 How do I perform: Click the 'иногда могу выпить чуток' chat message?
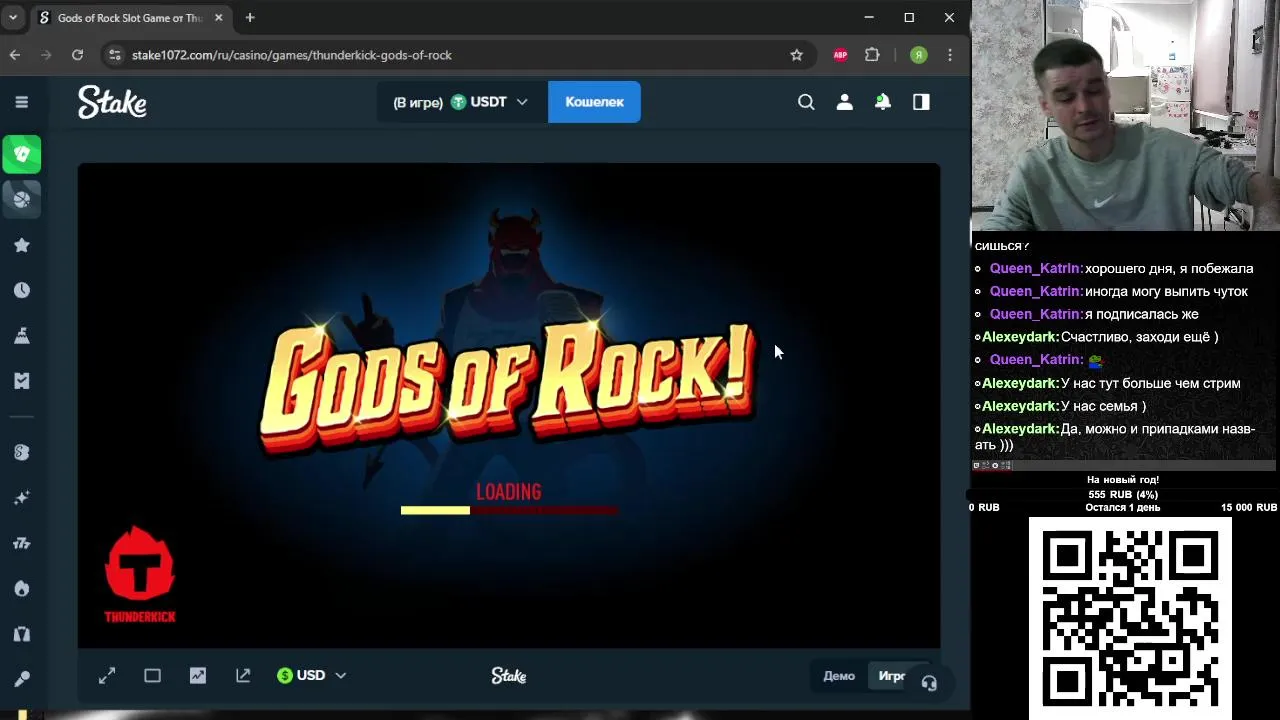coord(1166,292)
